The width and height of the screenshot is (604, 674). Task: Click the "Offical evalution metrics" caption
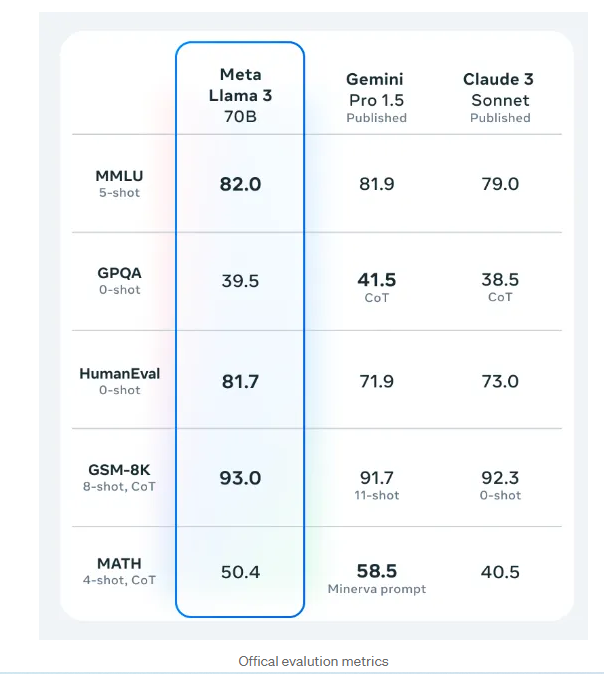[313, 661]
